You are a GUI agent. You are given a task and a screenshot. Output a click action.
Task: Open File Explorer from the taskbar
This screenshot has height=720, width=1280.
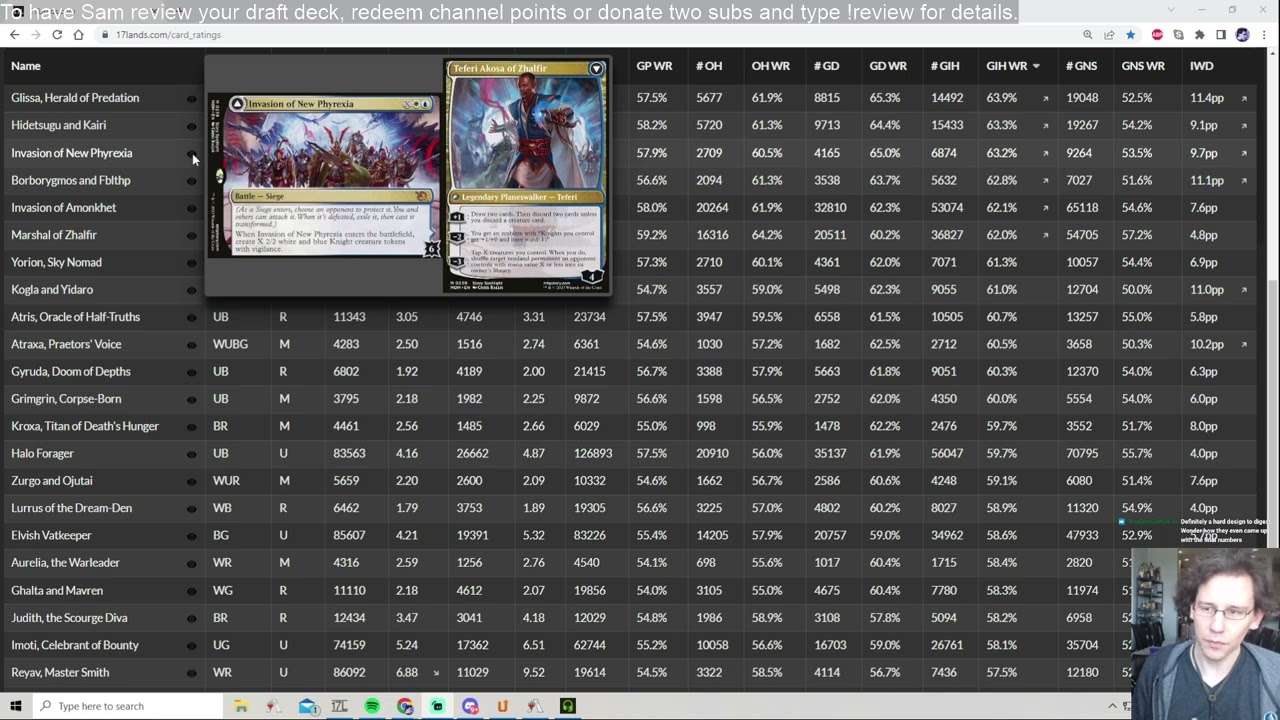point(241,706)
